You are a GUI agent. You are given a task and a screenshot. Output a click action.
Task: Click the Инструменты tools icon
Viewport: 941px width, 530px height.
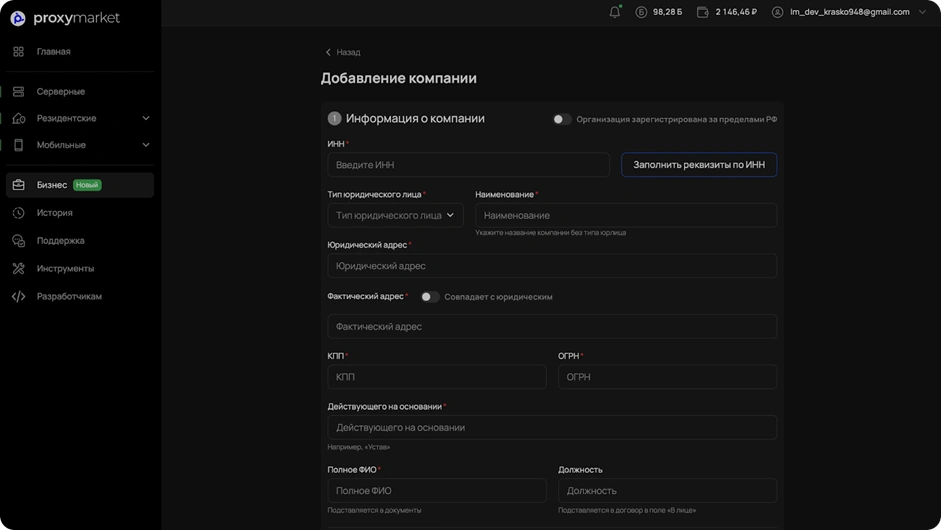tap(19, 268)
